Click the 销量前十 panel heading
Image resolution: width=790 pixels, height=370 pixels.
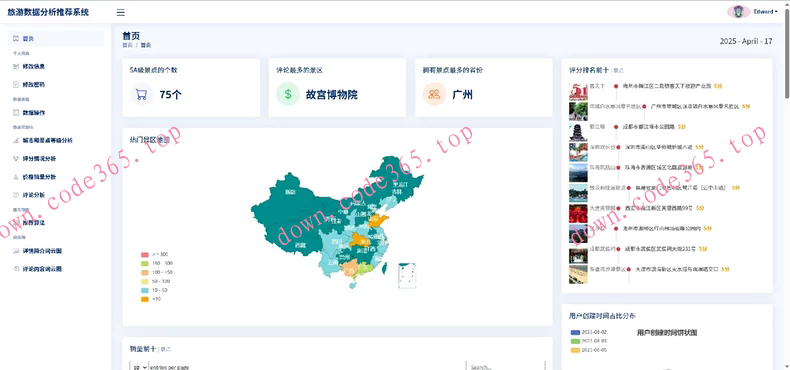tap(143, 348)
